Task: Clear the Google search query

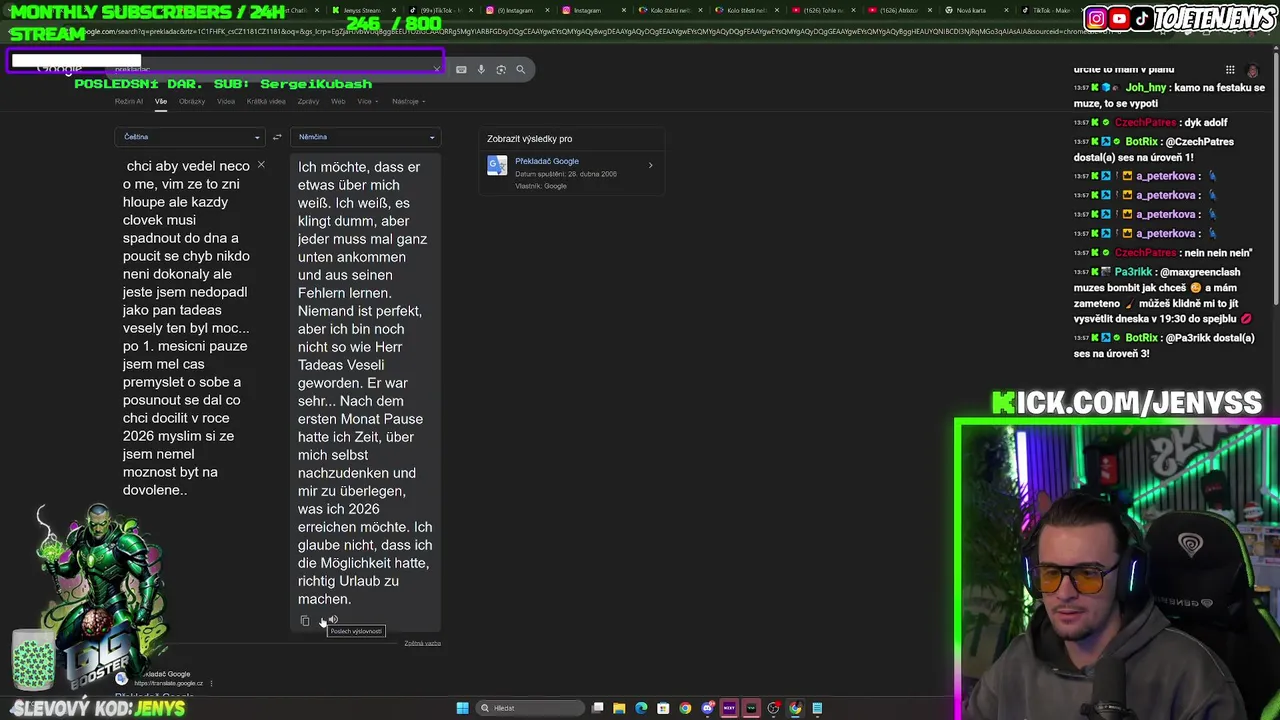Action: 436,69
